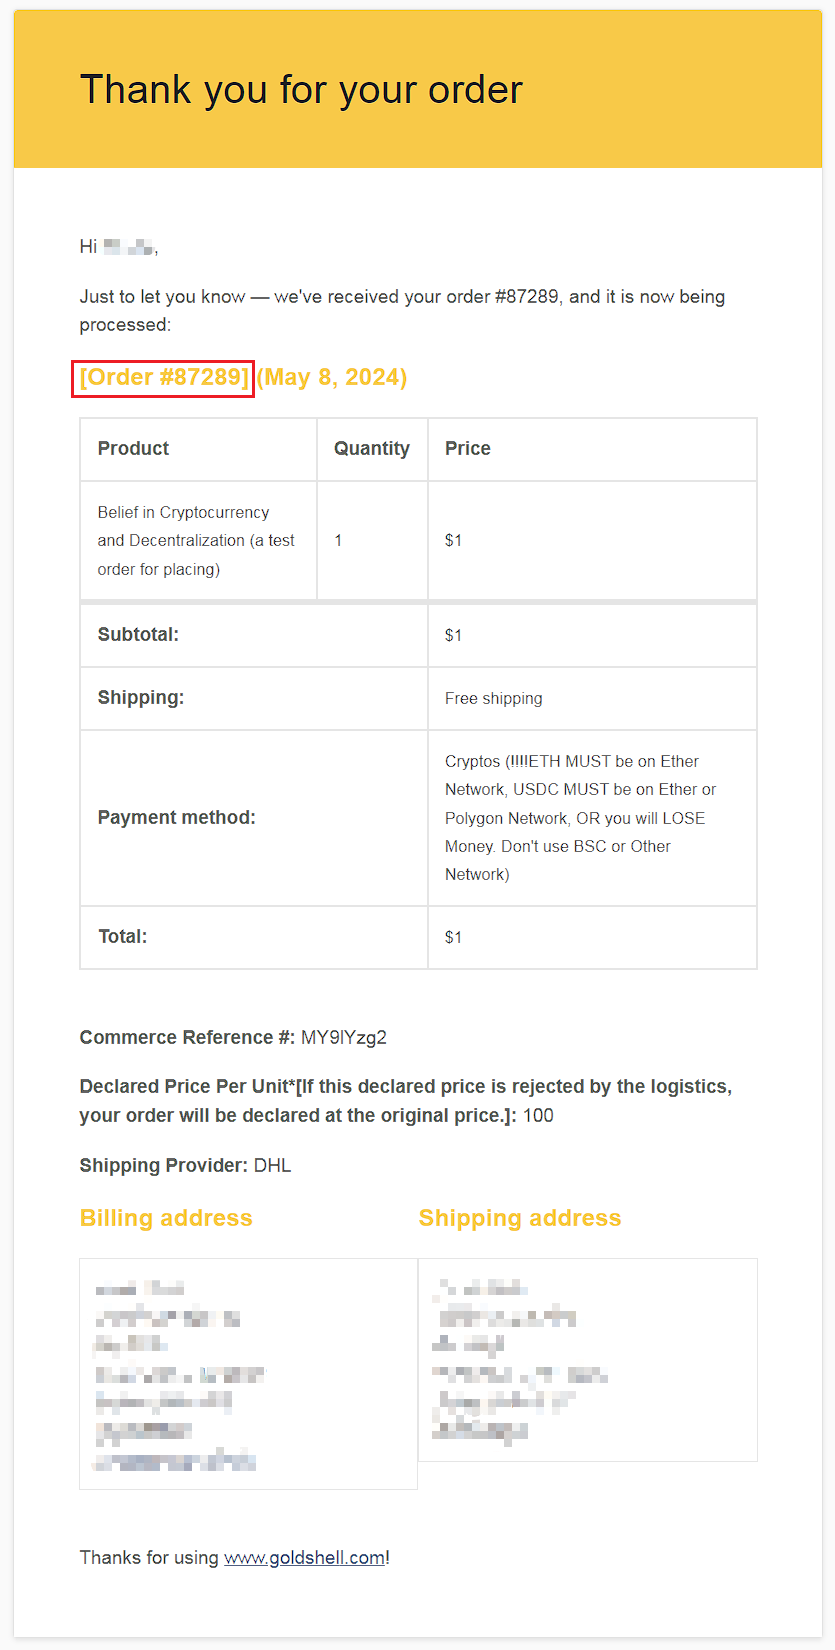Click the blurred shipping address box
The height and width of the screenshot is (1650, 835).
click(587, 1360)
